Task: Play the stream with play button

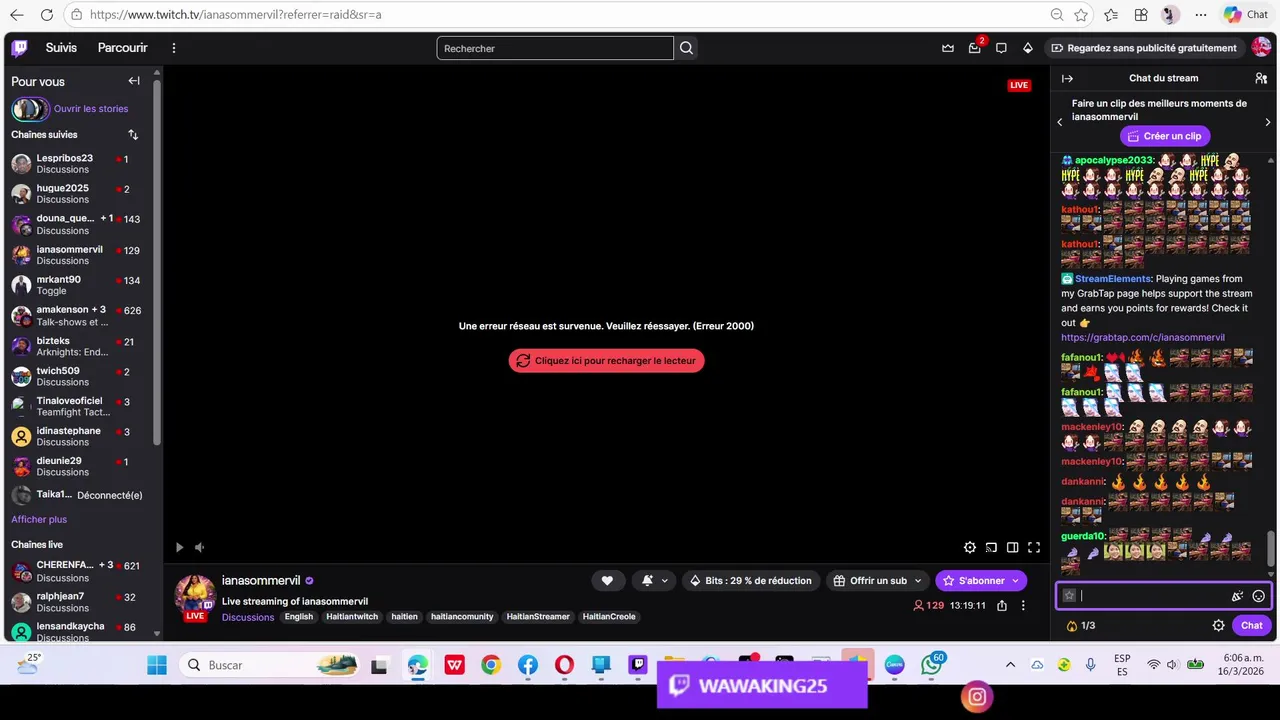Action: (x=179, y=547)
